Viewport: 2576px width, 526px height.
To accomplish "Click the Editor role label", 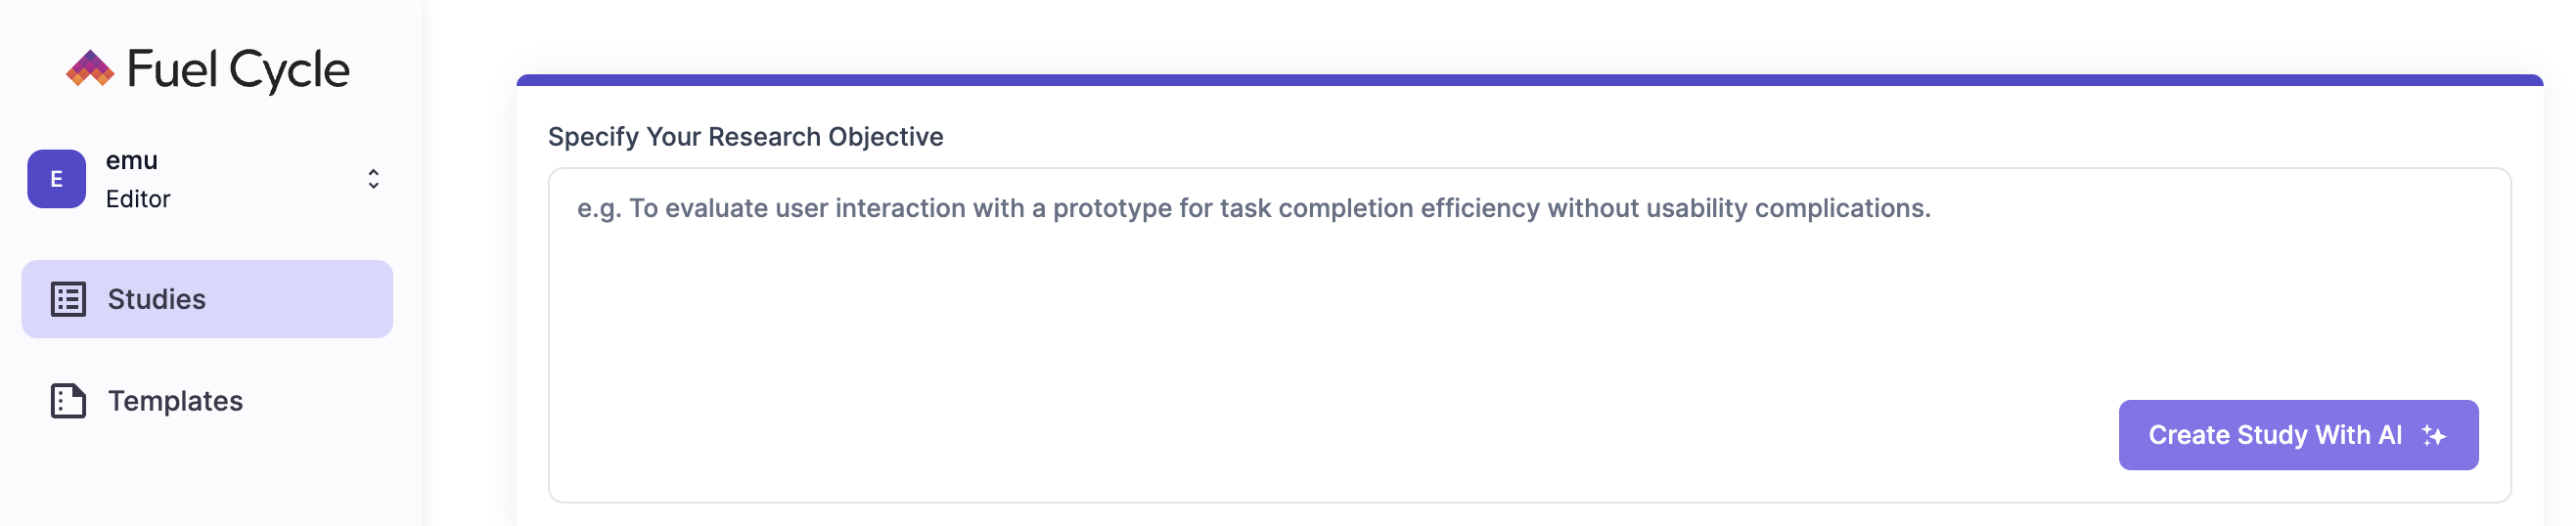I will (x=138, y=199).
